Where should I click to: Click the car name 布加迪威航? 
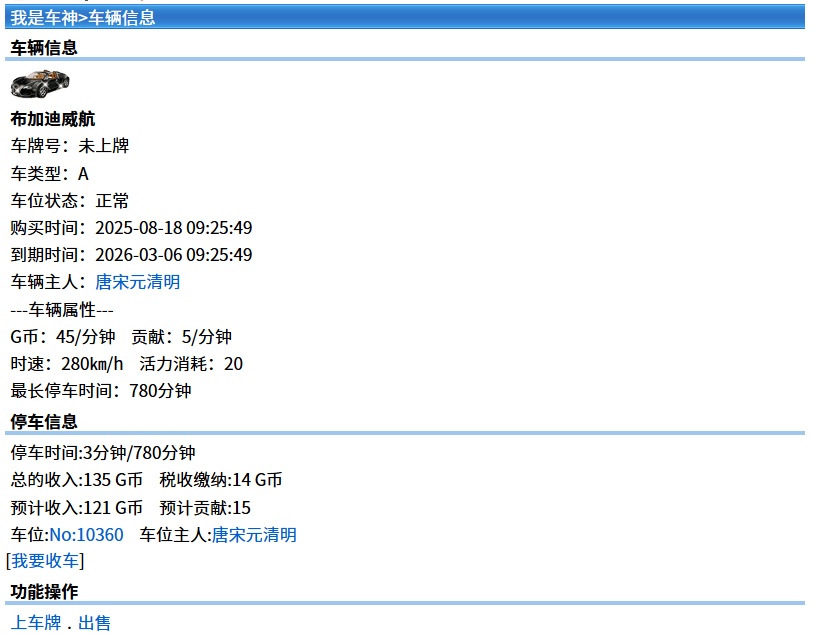[x=53, y=119]
